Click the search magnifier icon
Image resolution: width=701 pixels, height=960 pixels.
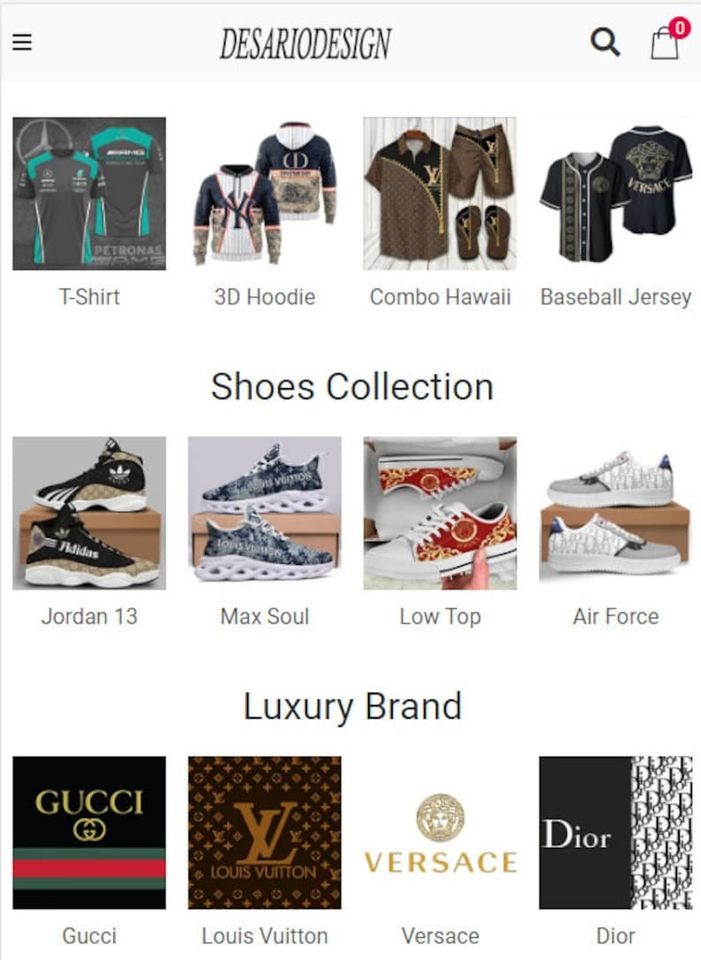pyautogui.click(x=605, y=42)
